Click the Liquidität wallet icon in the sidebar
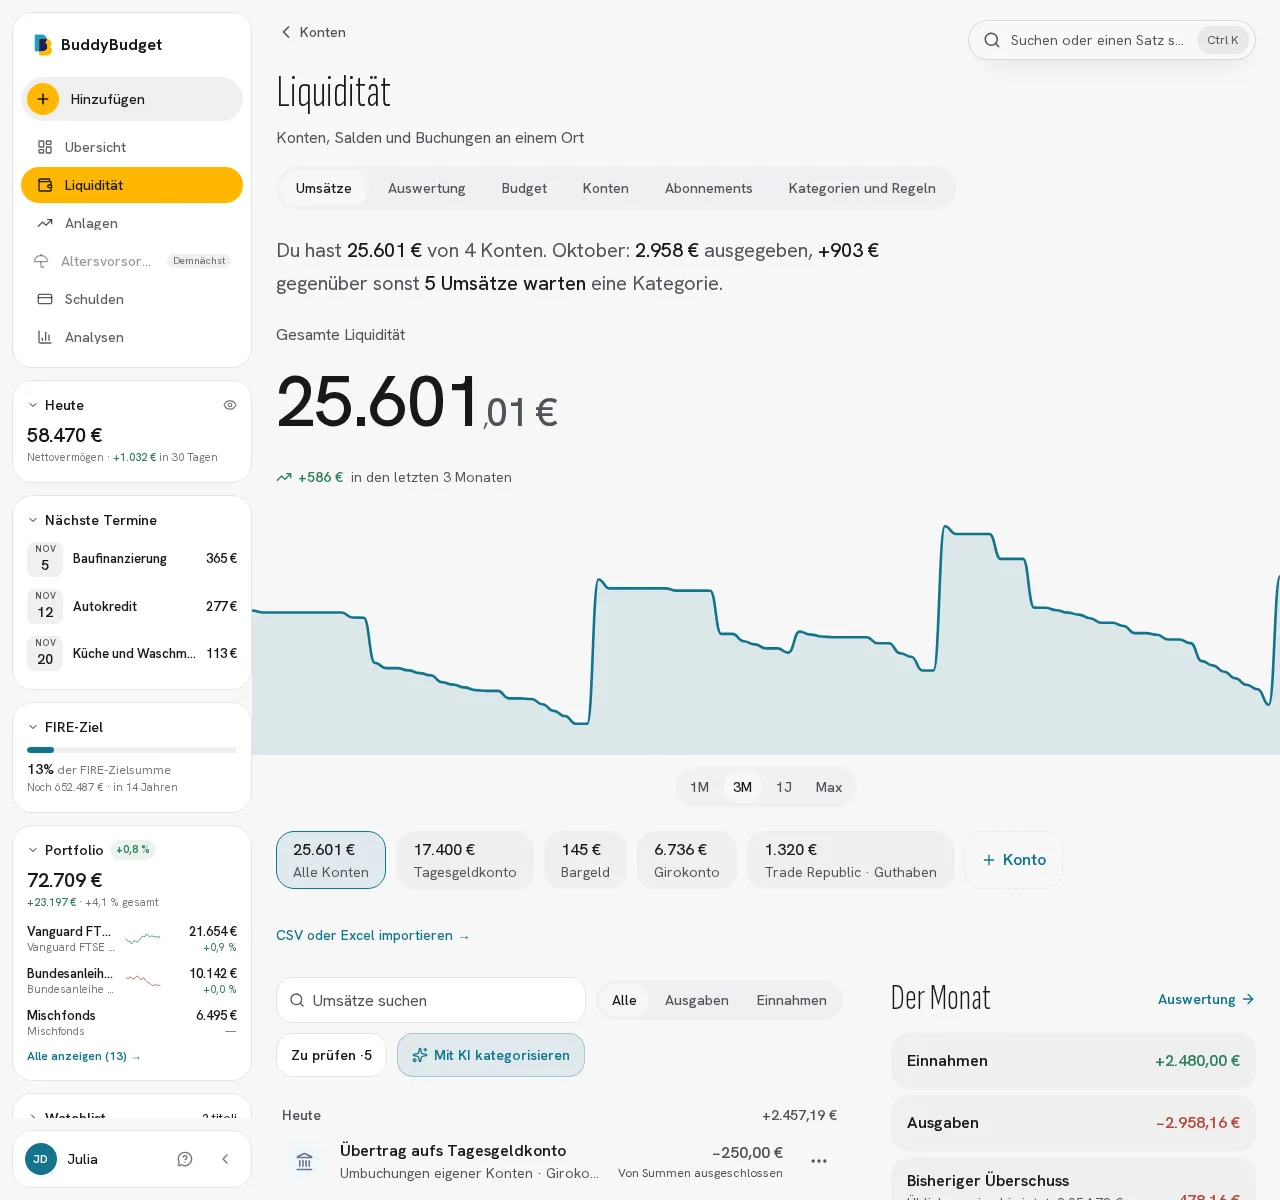This screenshot has width=1280, height=1200. (45, 185)
